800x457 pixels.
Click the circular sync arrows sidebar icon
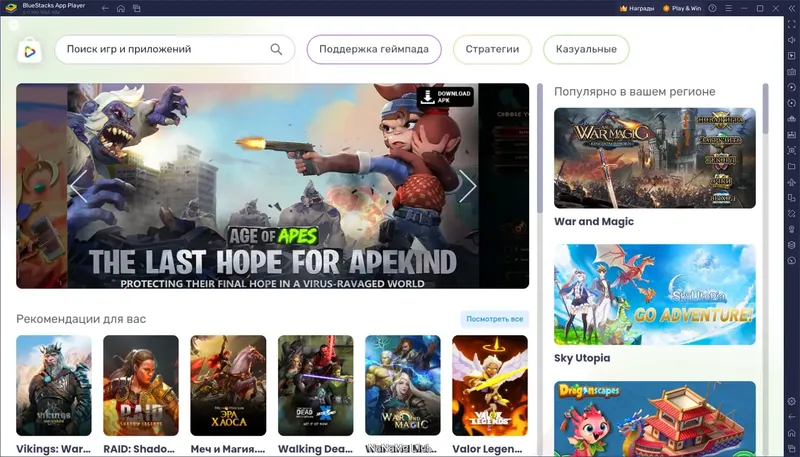point(791,103)
